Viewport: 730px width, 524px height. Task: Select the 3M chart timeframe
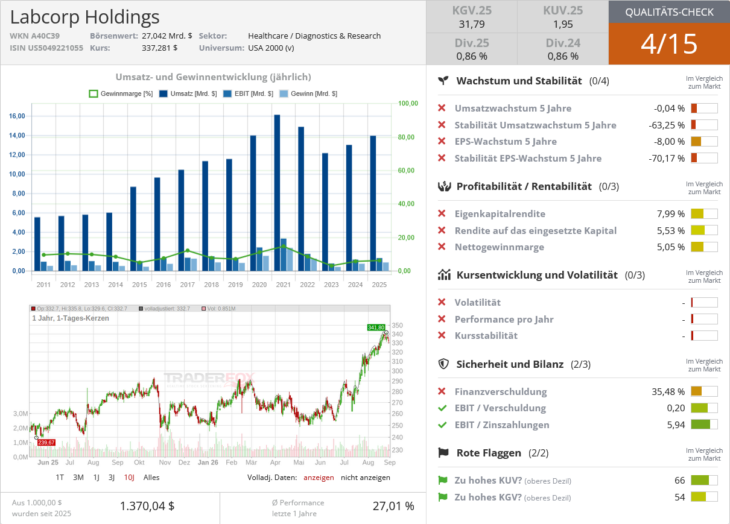[78, 477]
